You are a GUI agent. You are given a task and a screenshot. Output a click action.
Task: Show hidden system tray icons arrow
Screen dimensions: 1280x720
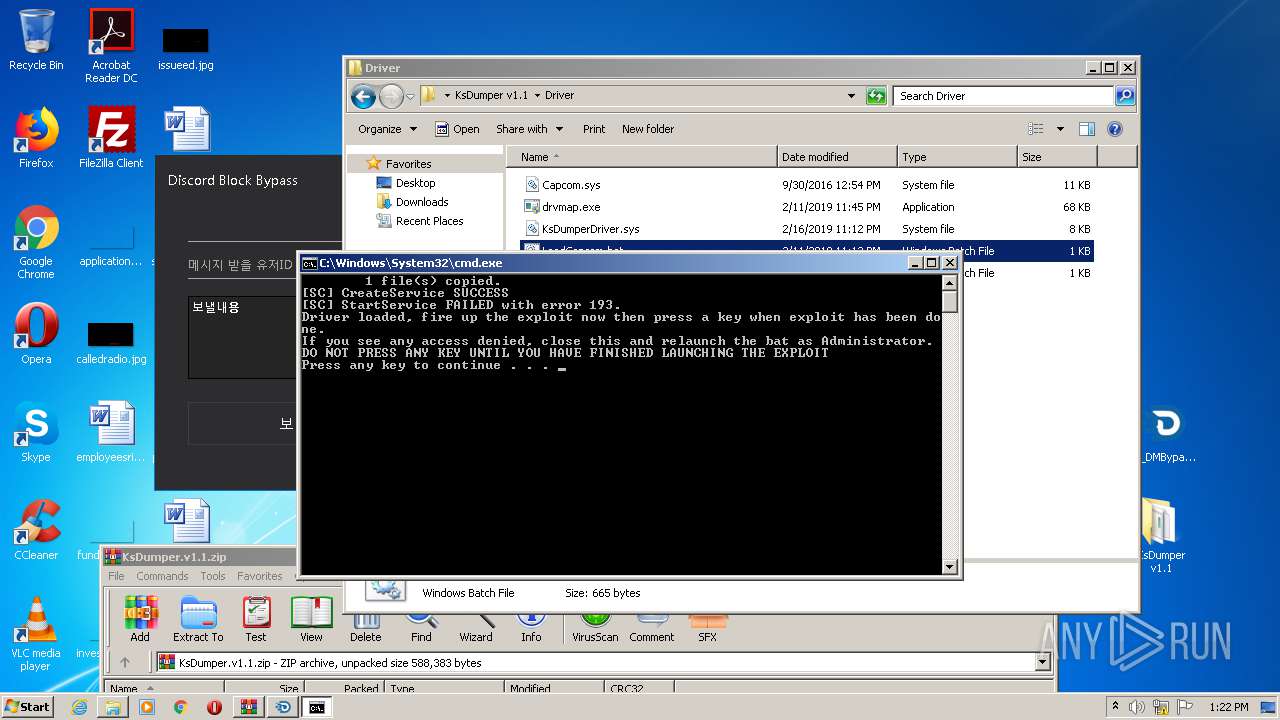pyautogui.click(x=1116, y=707)
